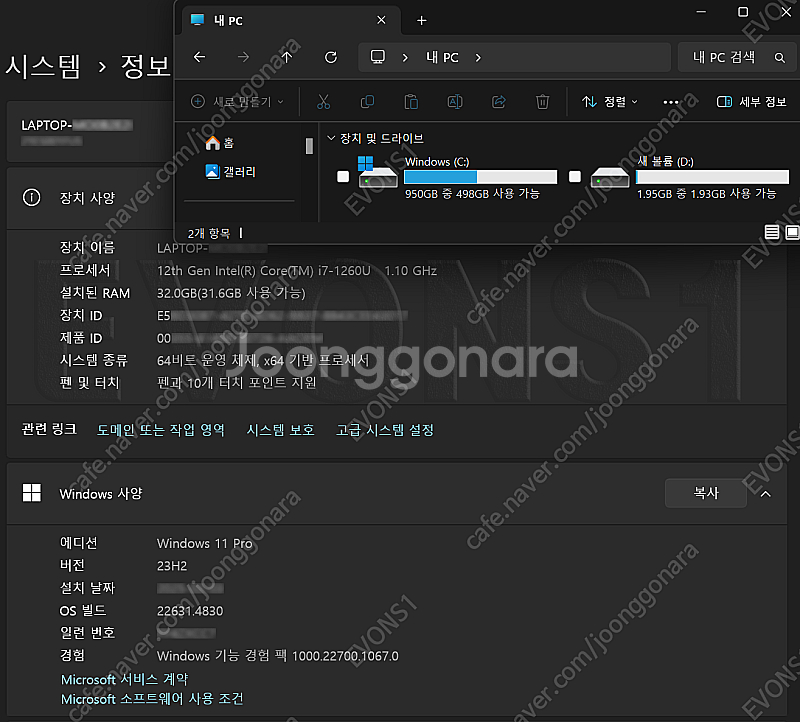Click the Windows 11 Pro edition text
This screenshot has height=722, width=800.
pyautogui.click(x=205, y=543)
